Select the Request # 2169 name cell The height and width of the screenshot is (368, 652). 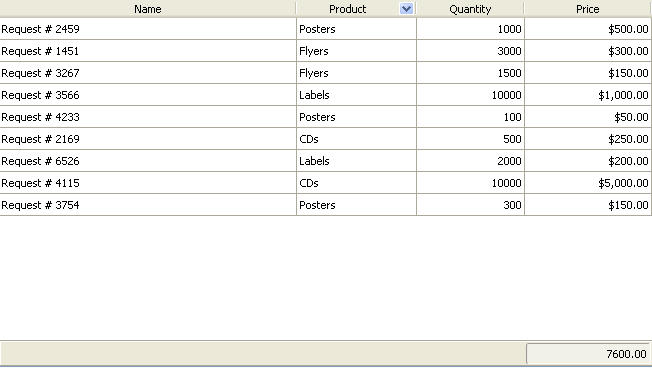pyautogui.click(x=148, y=139)
